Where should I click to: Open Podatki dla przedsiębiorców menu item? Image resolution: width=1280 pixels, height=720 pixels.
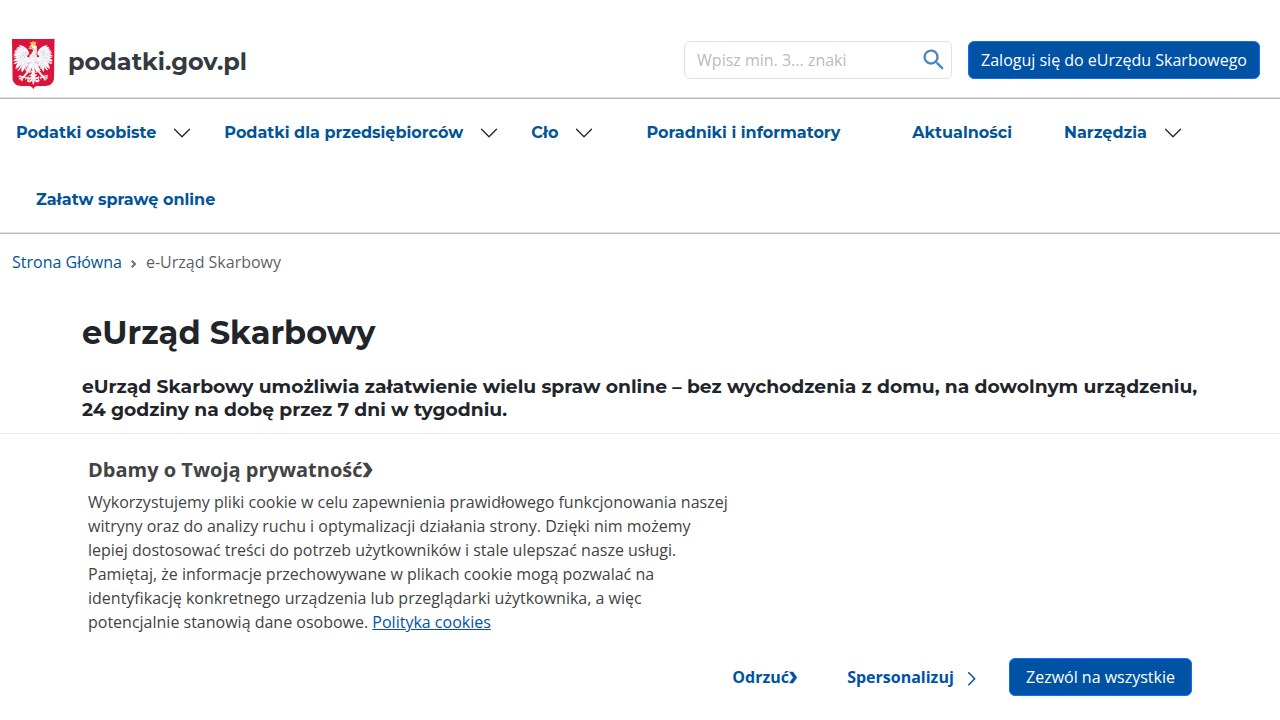pyautogui.click(x=344, y=132)
